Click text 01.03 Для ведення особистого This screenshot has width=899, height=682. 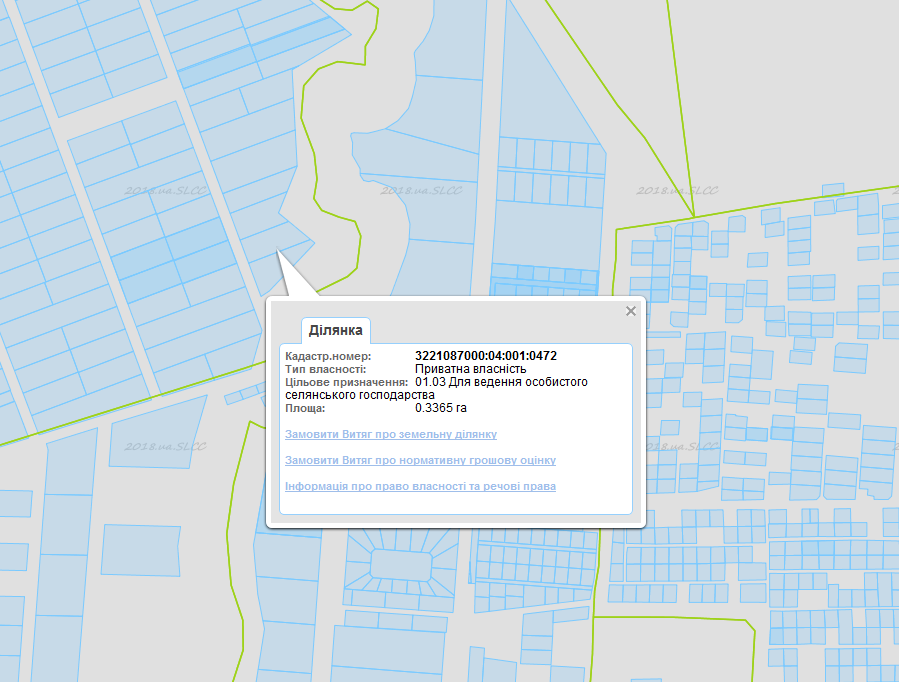tap(502, 382)
